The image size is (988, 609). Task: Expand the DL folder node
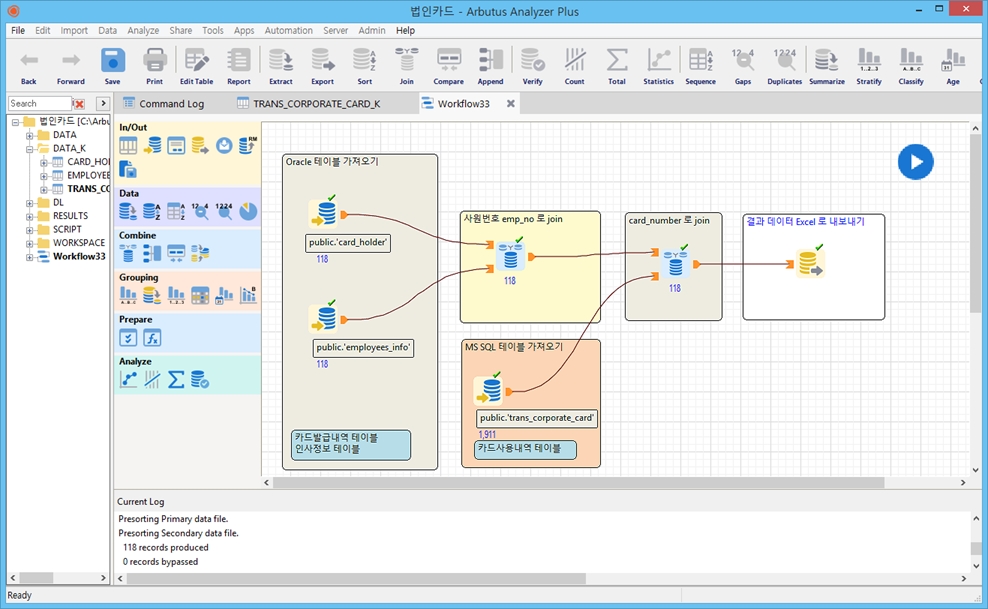pos(30,203)
